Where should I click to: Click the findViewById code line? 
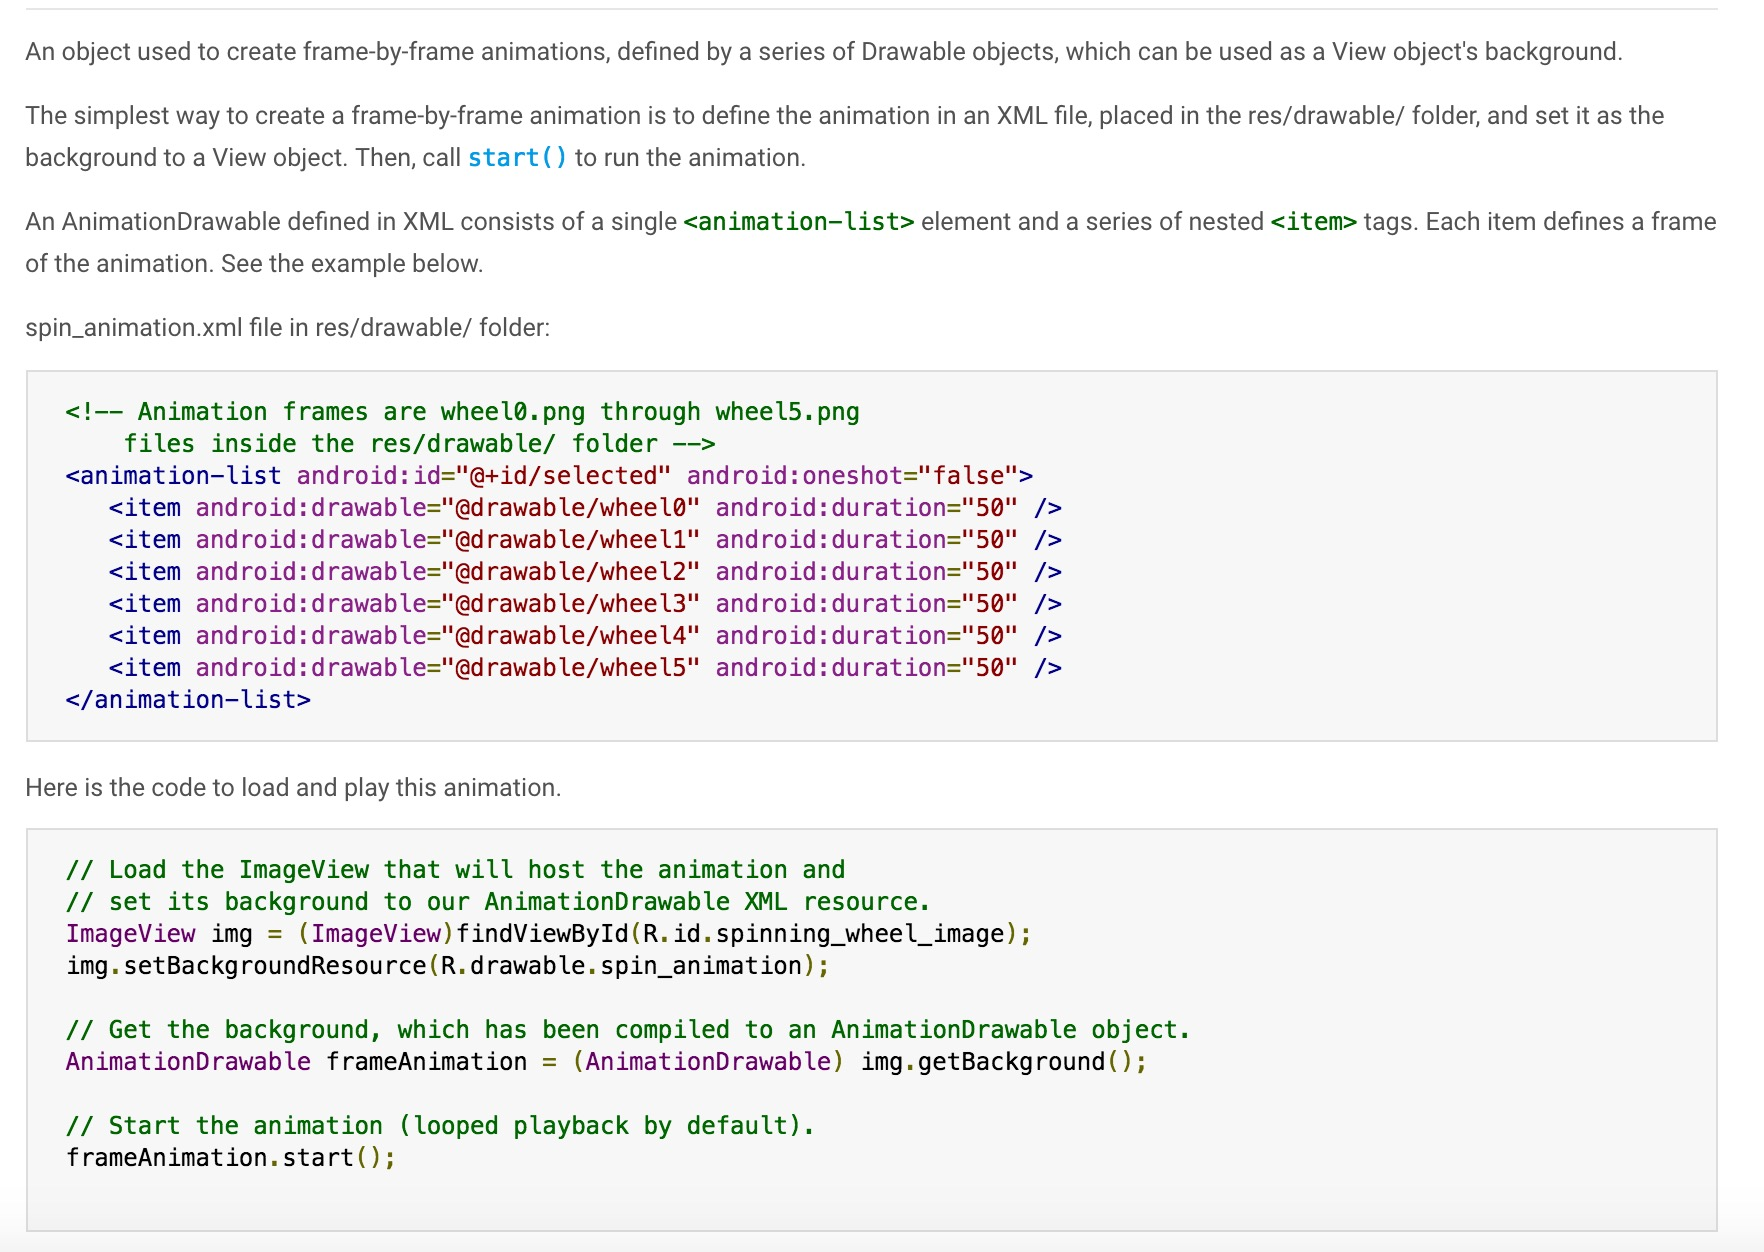point(548,934)
